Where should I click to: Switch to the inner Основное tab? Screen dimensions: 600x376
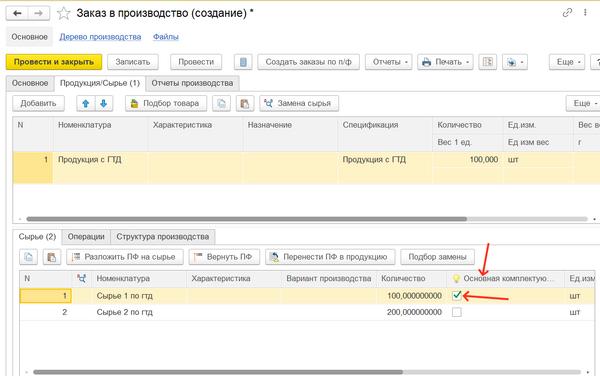pyautogui.click(x=30, y=83)
